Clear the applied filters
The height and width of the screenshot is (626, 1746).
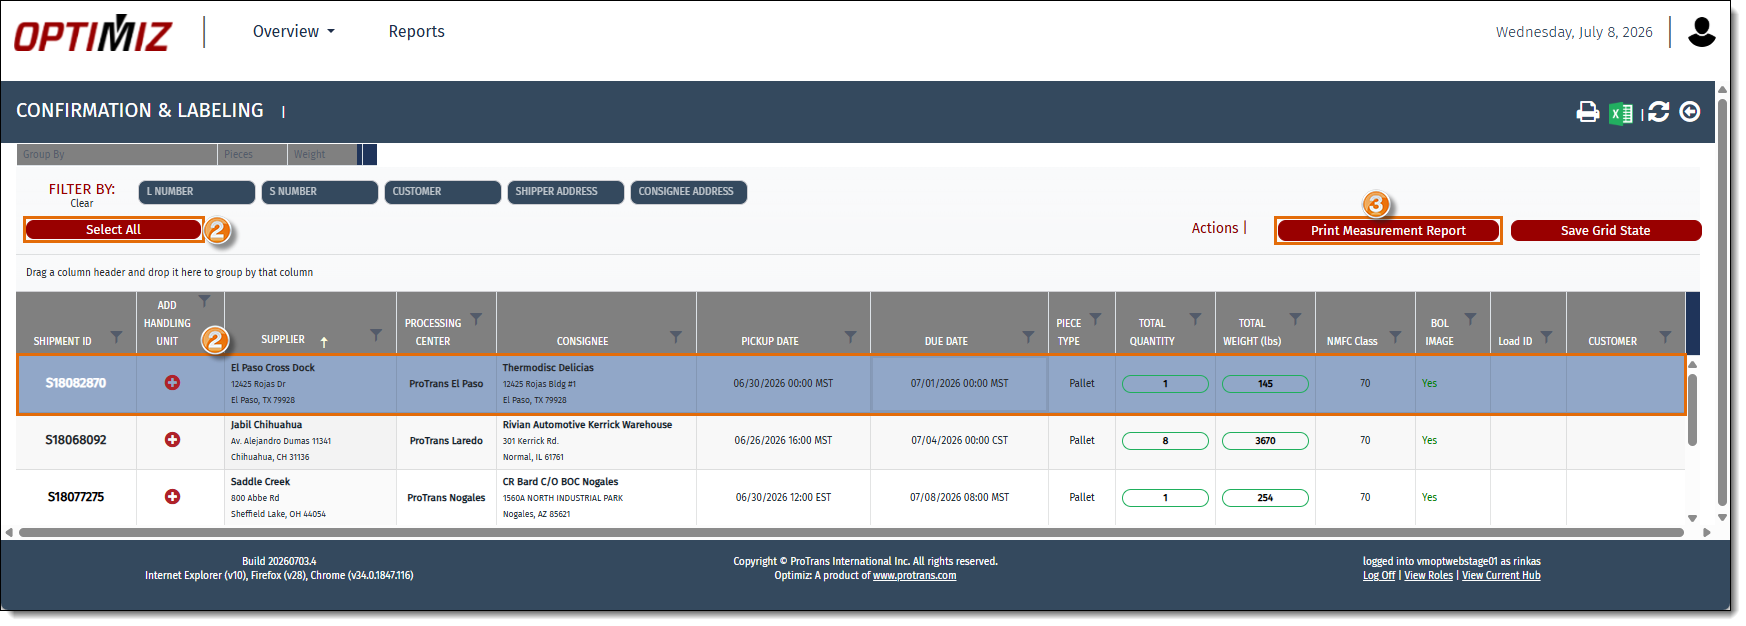pos(82,204)
